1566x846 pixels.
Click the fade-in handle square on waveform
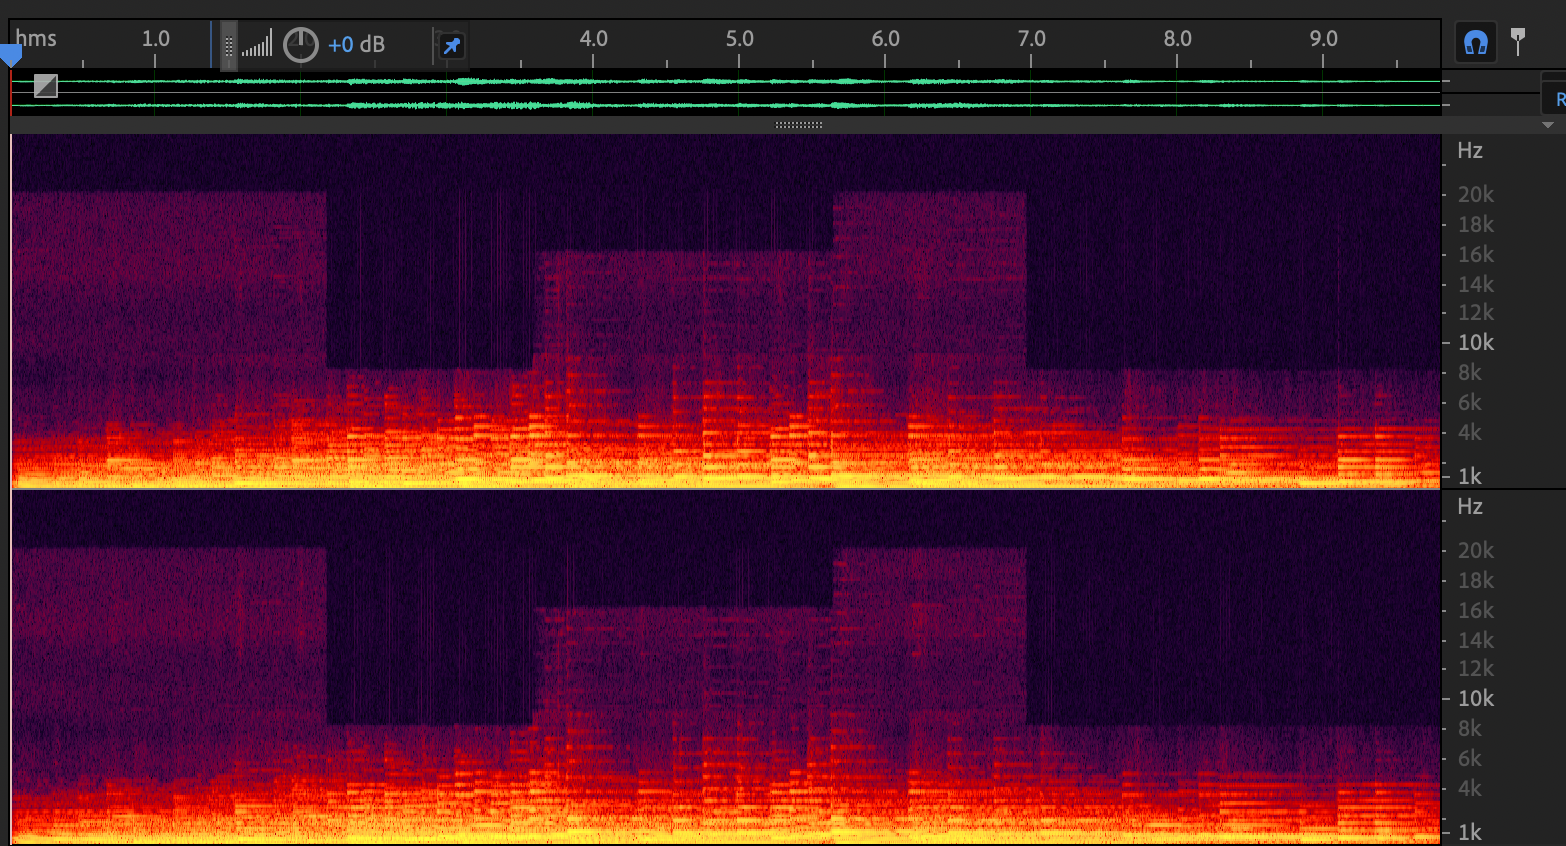pos(46,86)
